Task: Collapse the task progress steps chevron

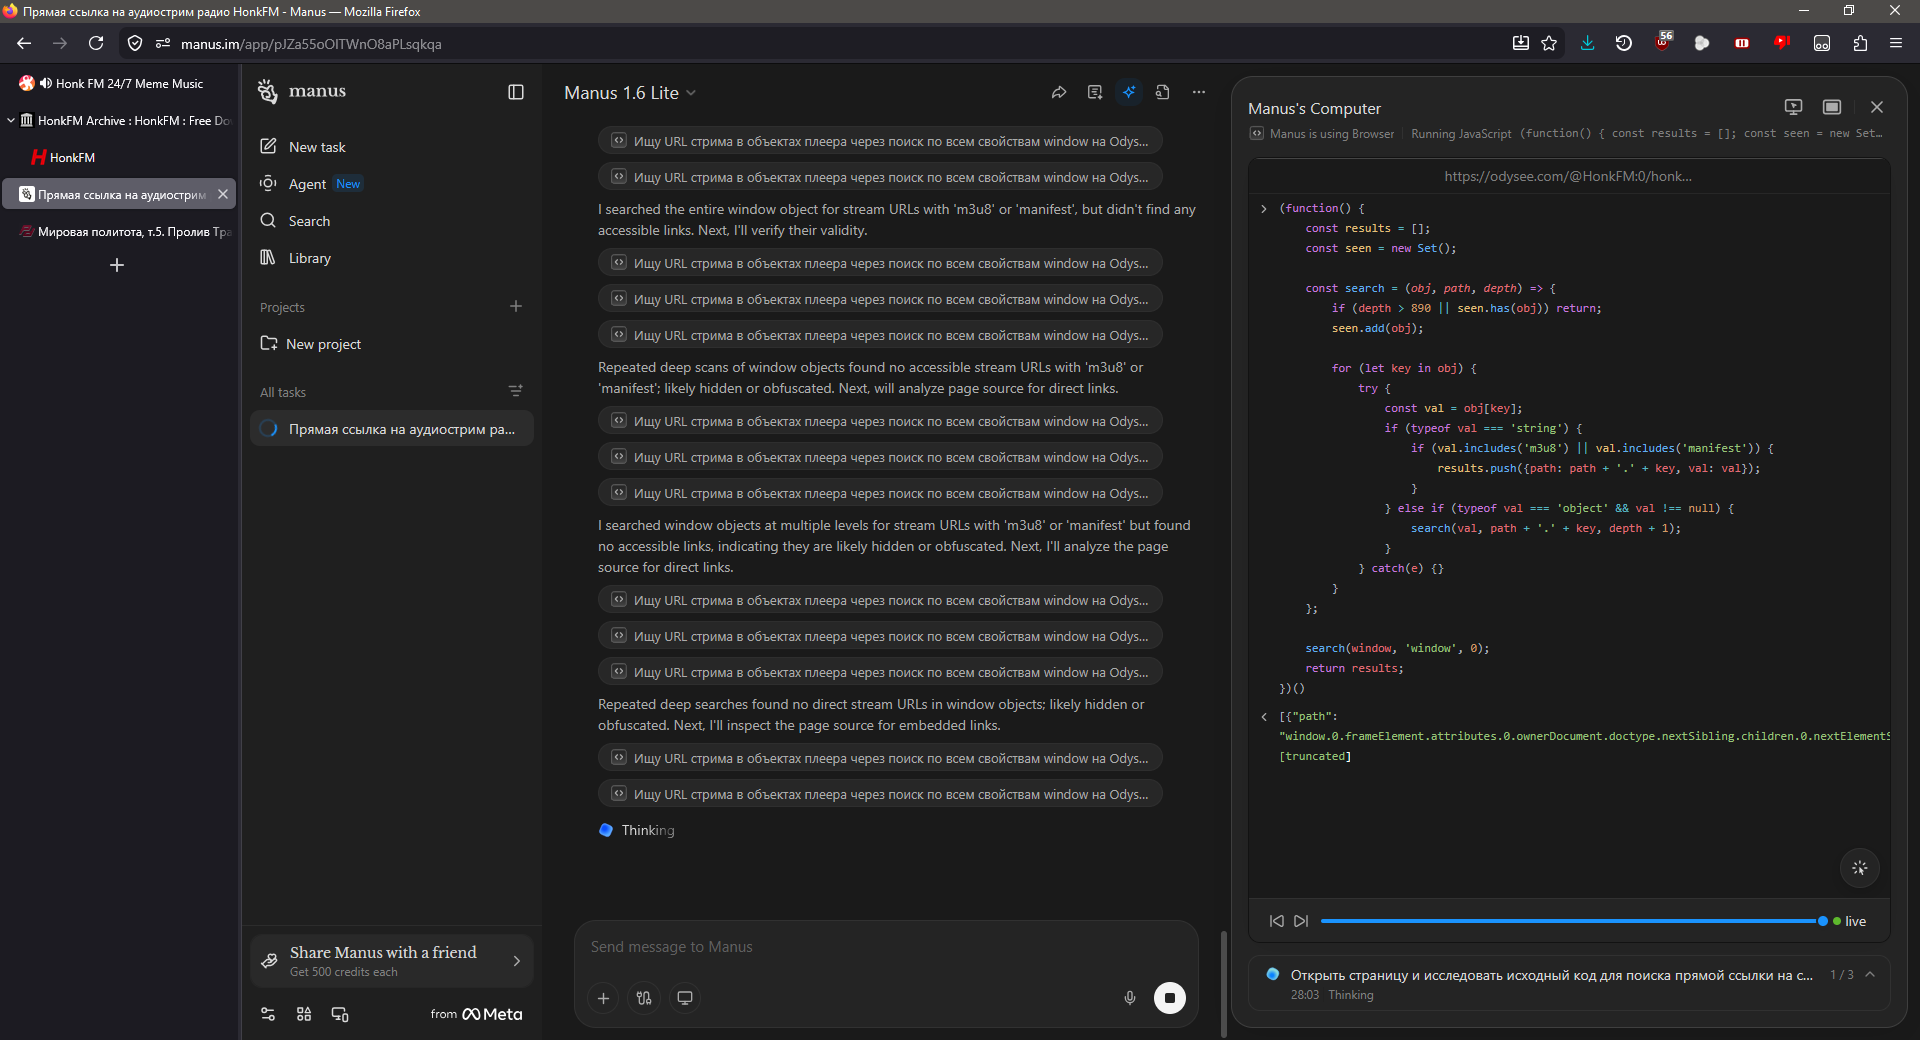Action: (1870, 974)
